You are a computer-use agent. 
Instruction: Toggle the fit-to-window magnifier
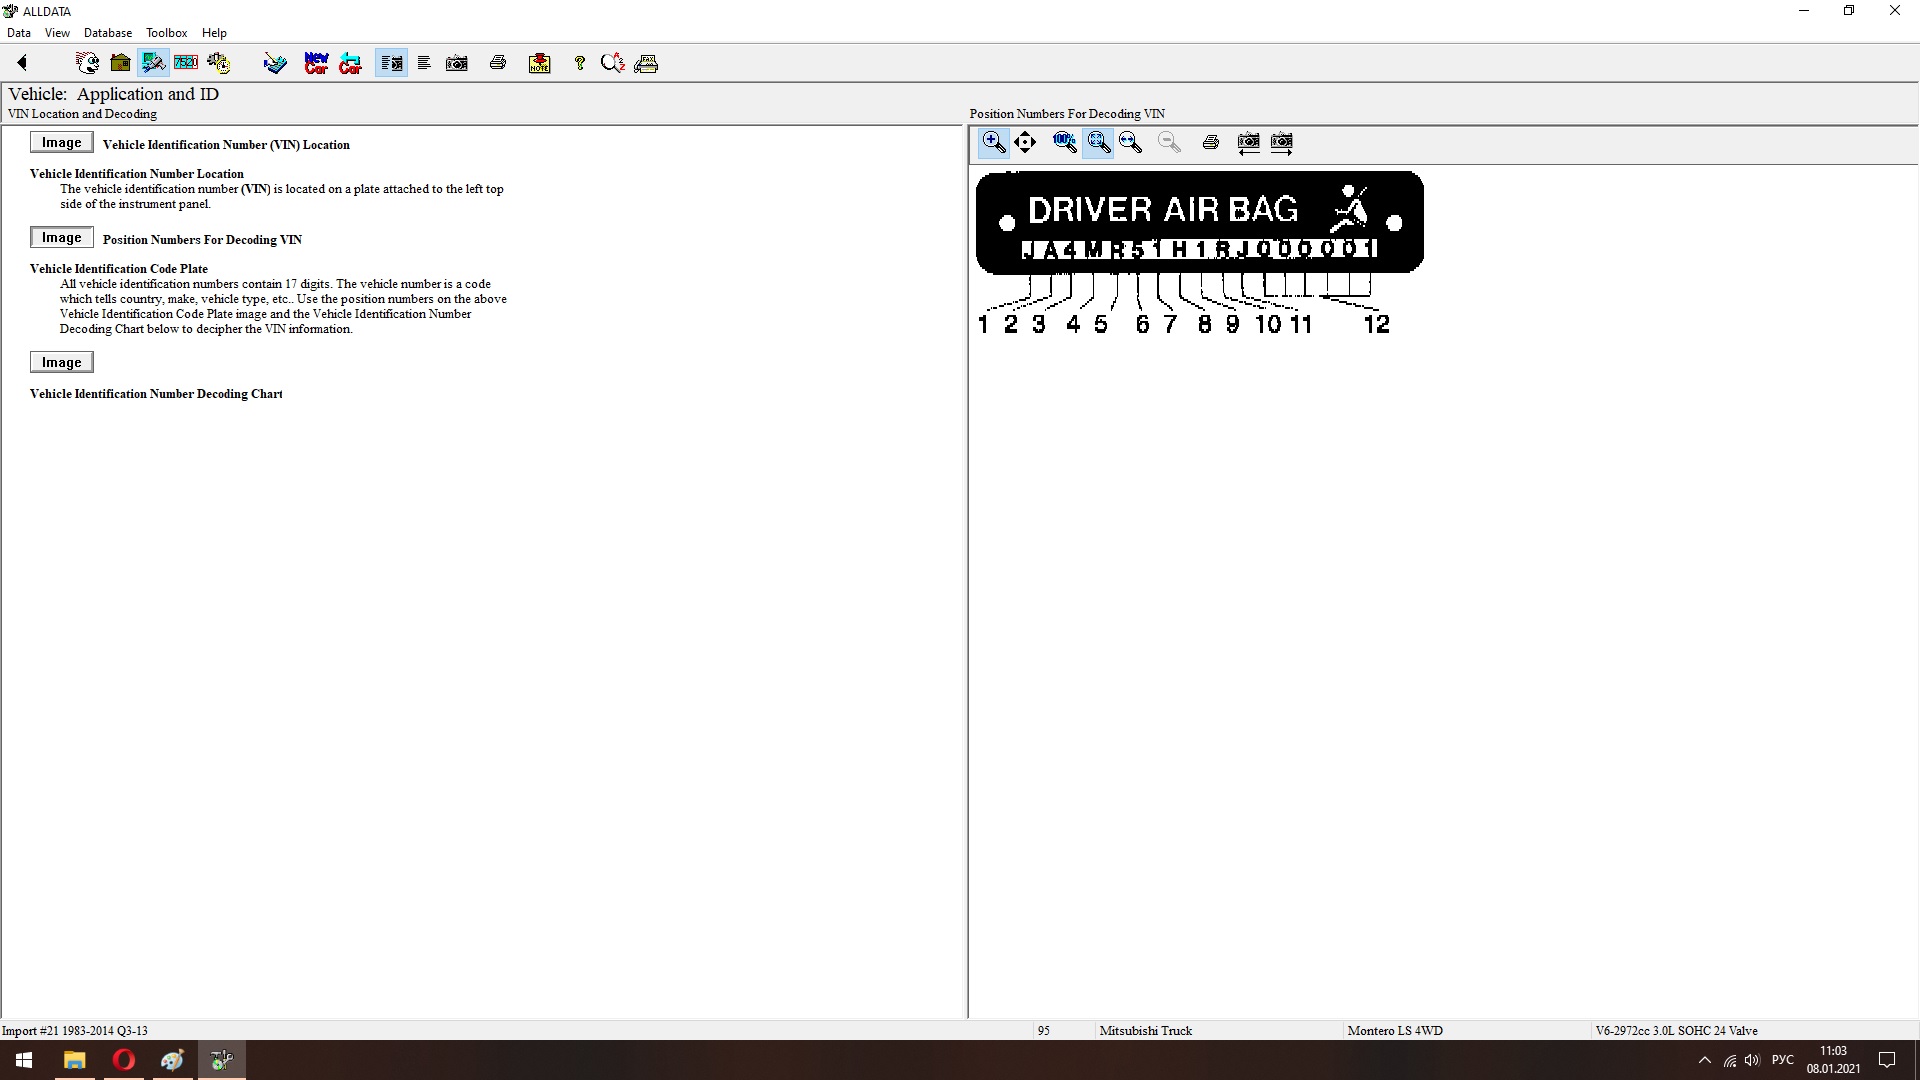click(1098, 142)
